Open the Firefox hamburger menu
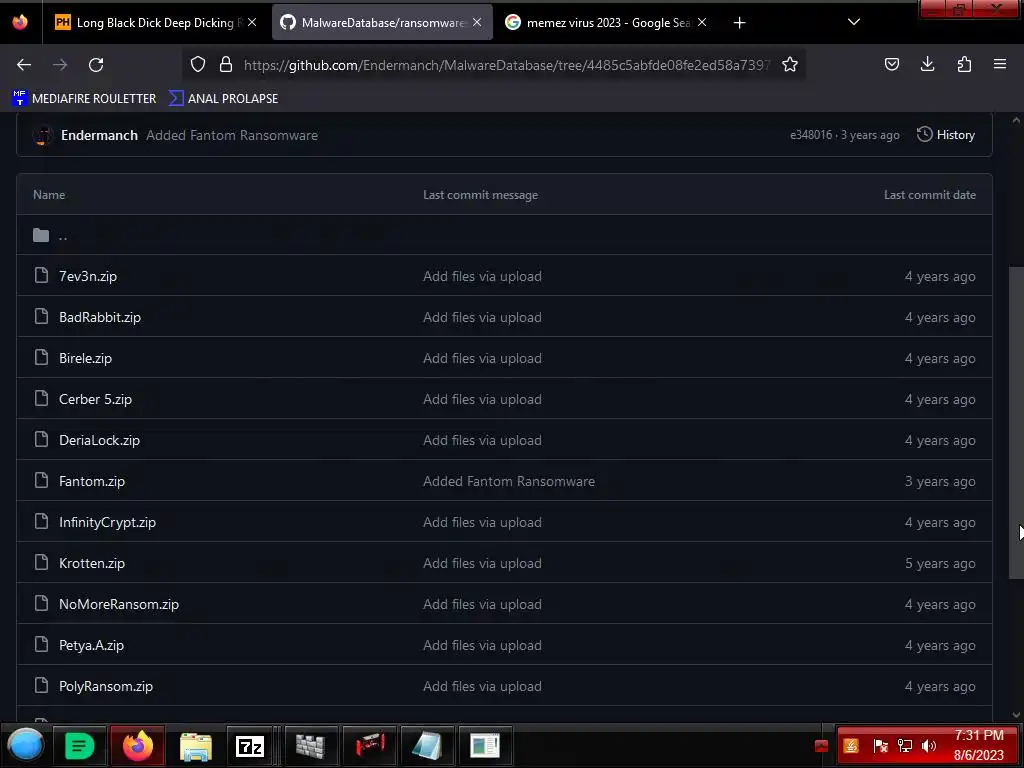Screen dimensions: 1024x768 pos(1000,64)
